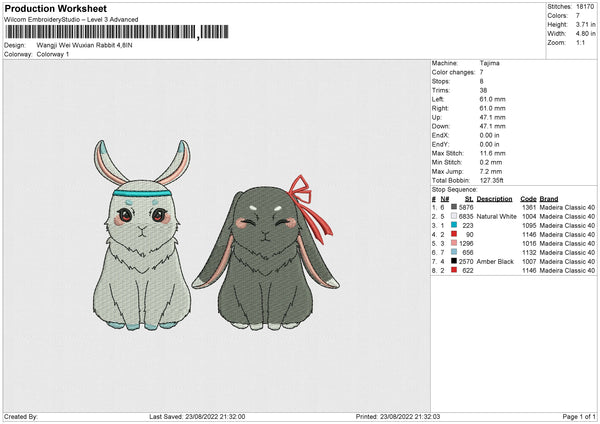Click the Created By label in the footer
Screen dimensions: 600x424
click(x=21, y=416)
